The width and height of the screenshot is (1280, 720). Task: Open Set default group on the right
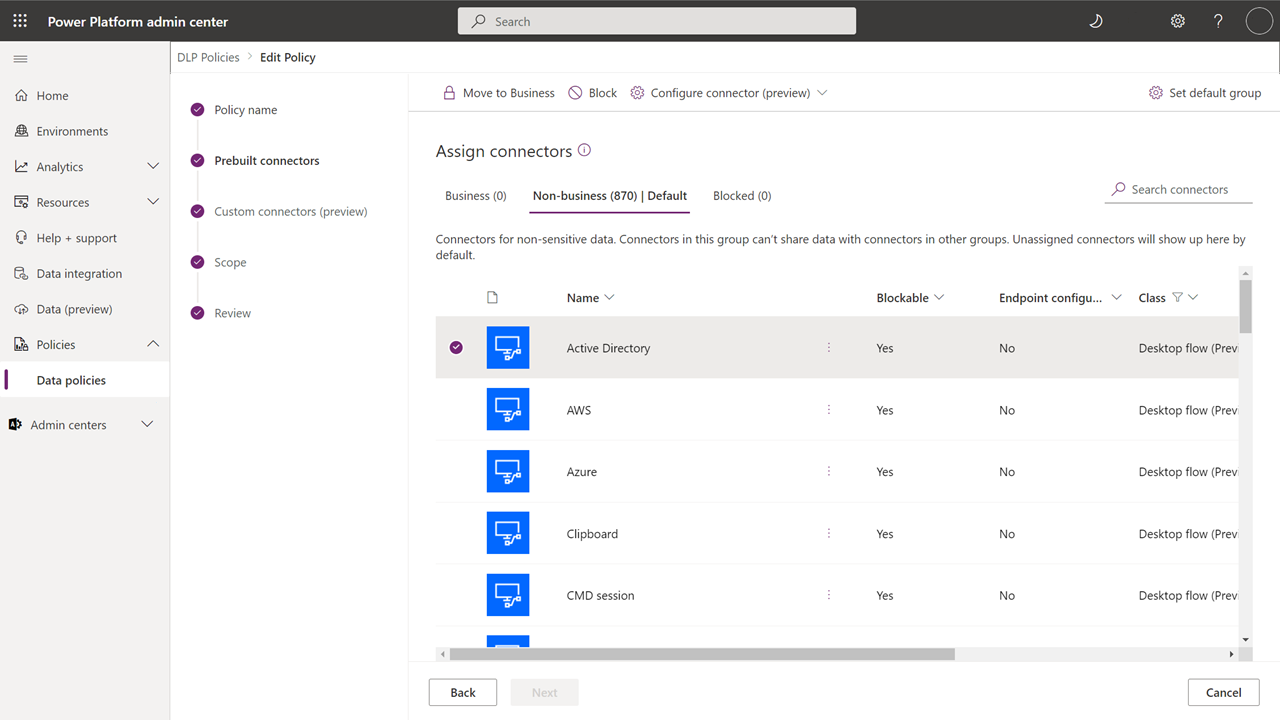pyautogui.click(x=1205, y=92)
